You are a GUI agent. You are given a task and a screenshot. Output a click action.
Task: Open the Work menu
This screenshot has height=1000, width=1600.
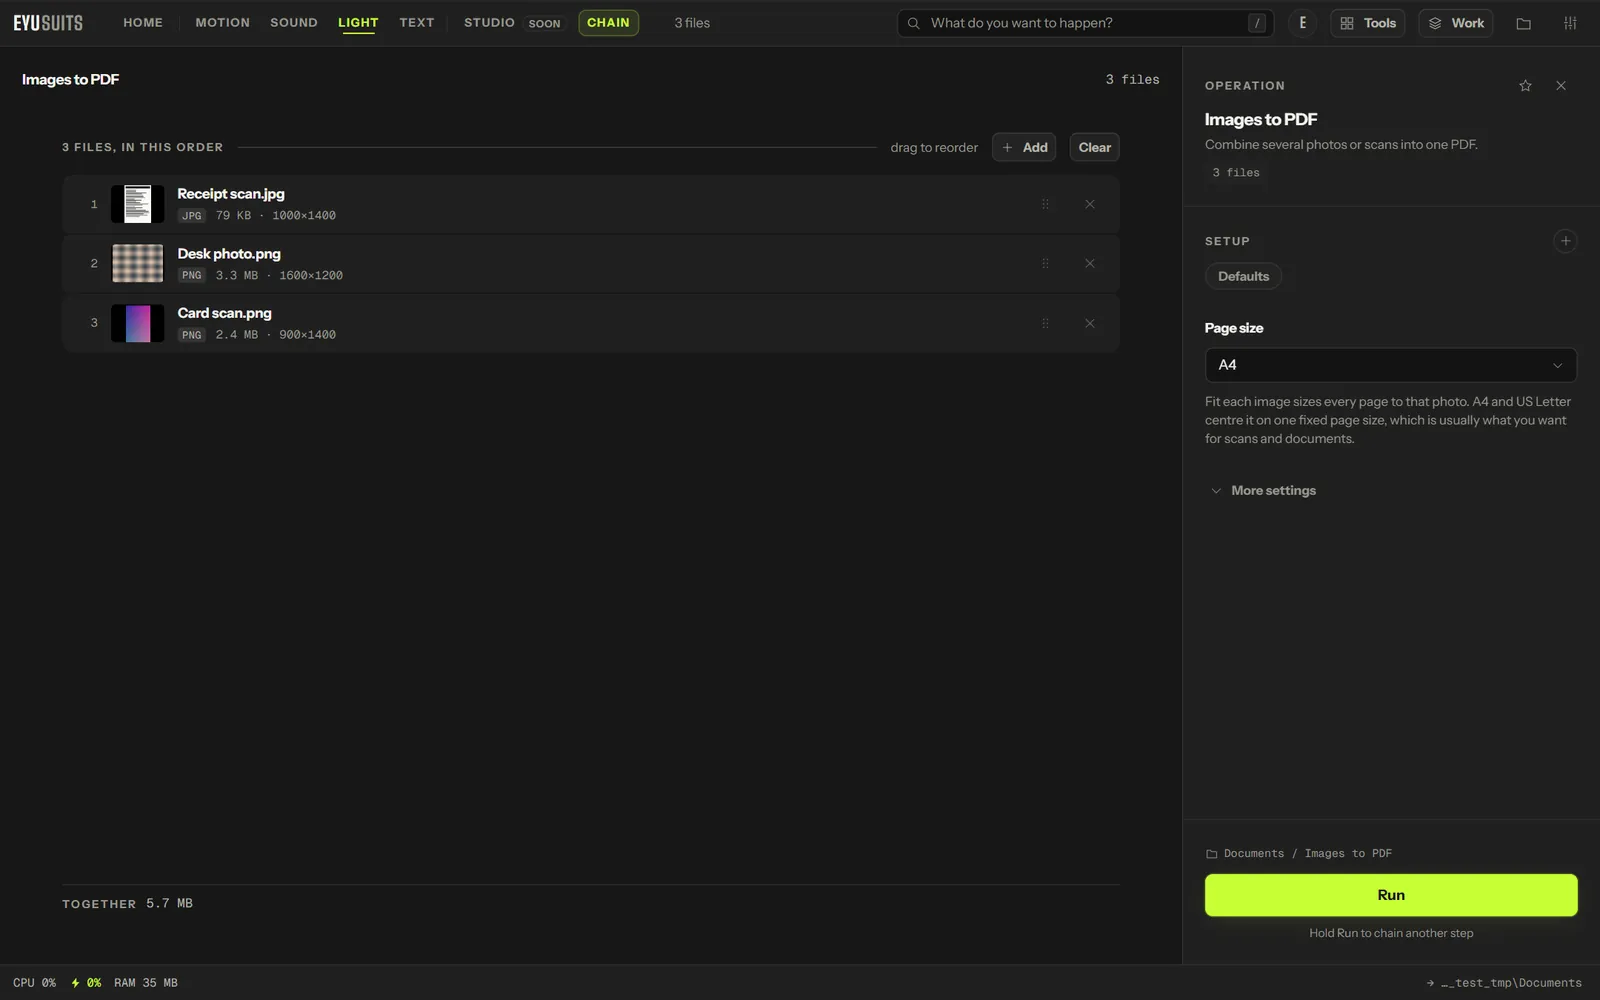[1456, 23]
